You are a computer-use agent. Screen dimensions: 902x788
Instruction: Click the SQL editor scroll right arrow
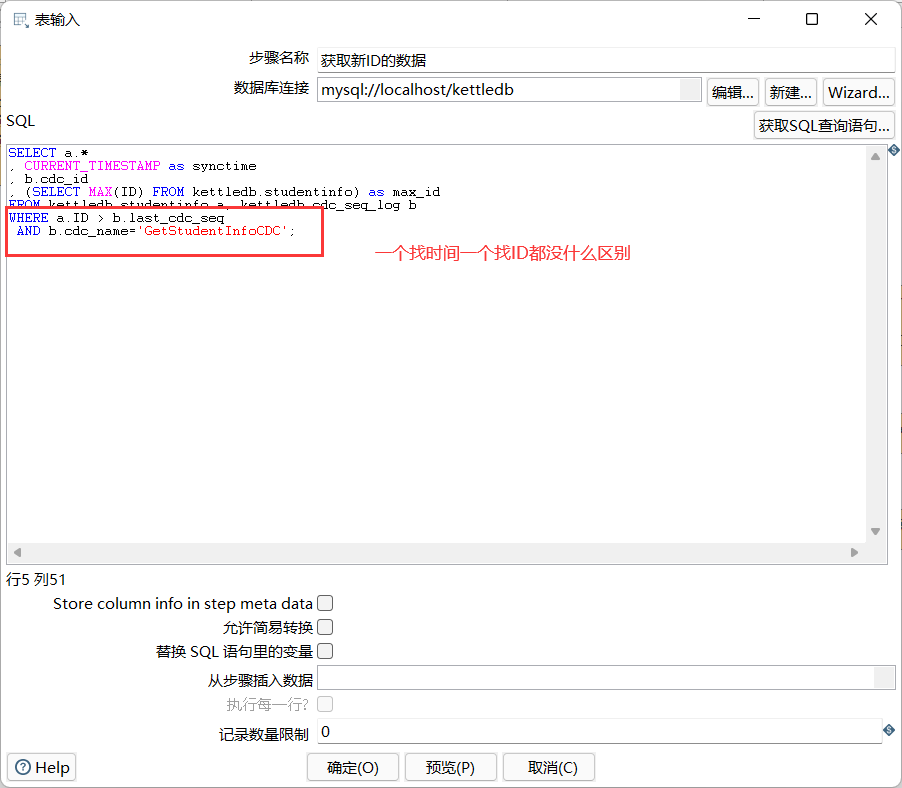[854, 552]
